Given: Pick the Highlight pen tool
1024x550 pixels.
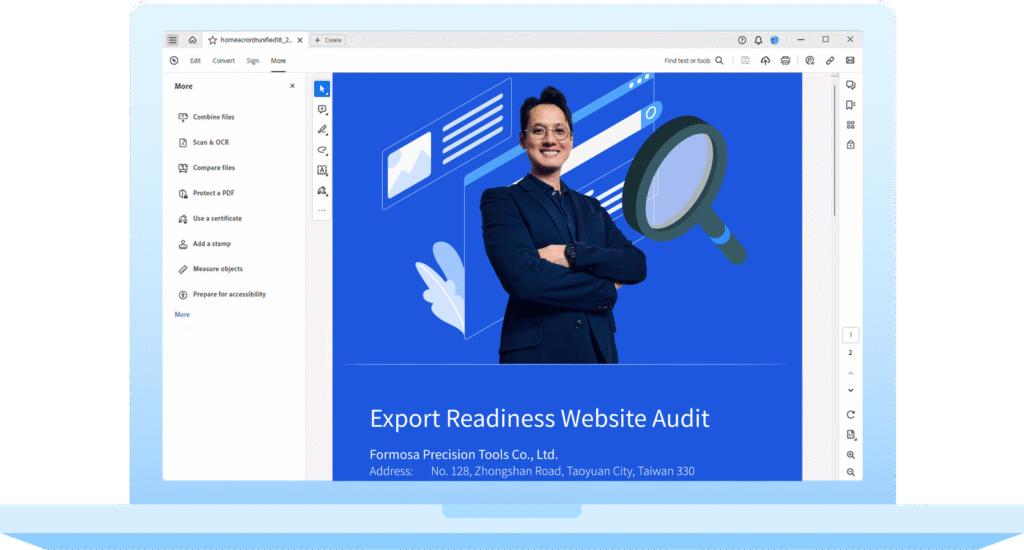Looking at the screenshot, I should click(x=322, y=130).
